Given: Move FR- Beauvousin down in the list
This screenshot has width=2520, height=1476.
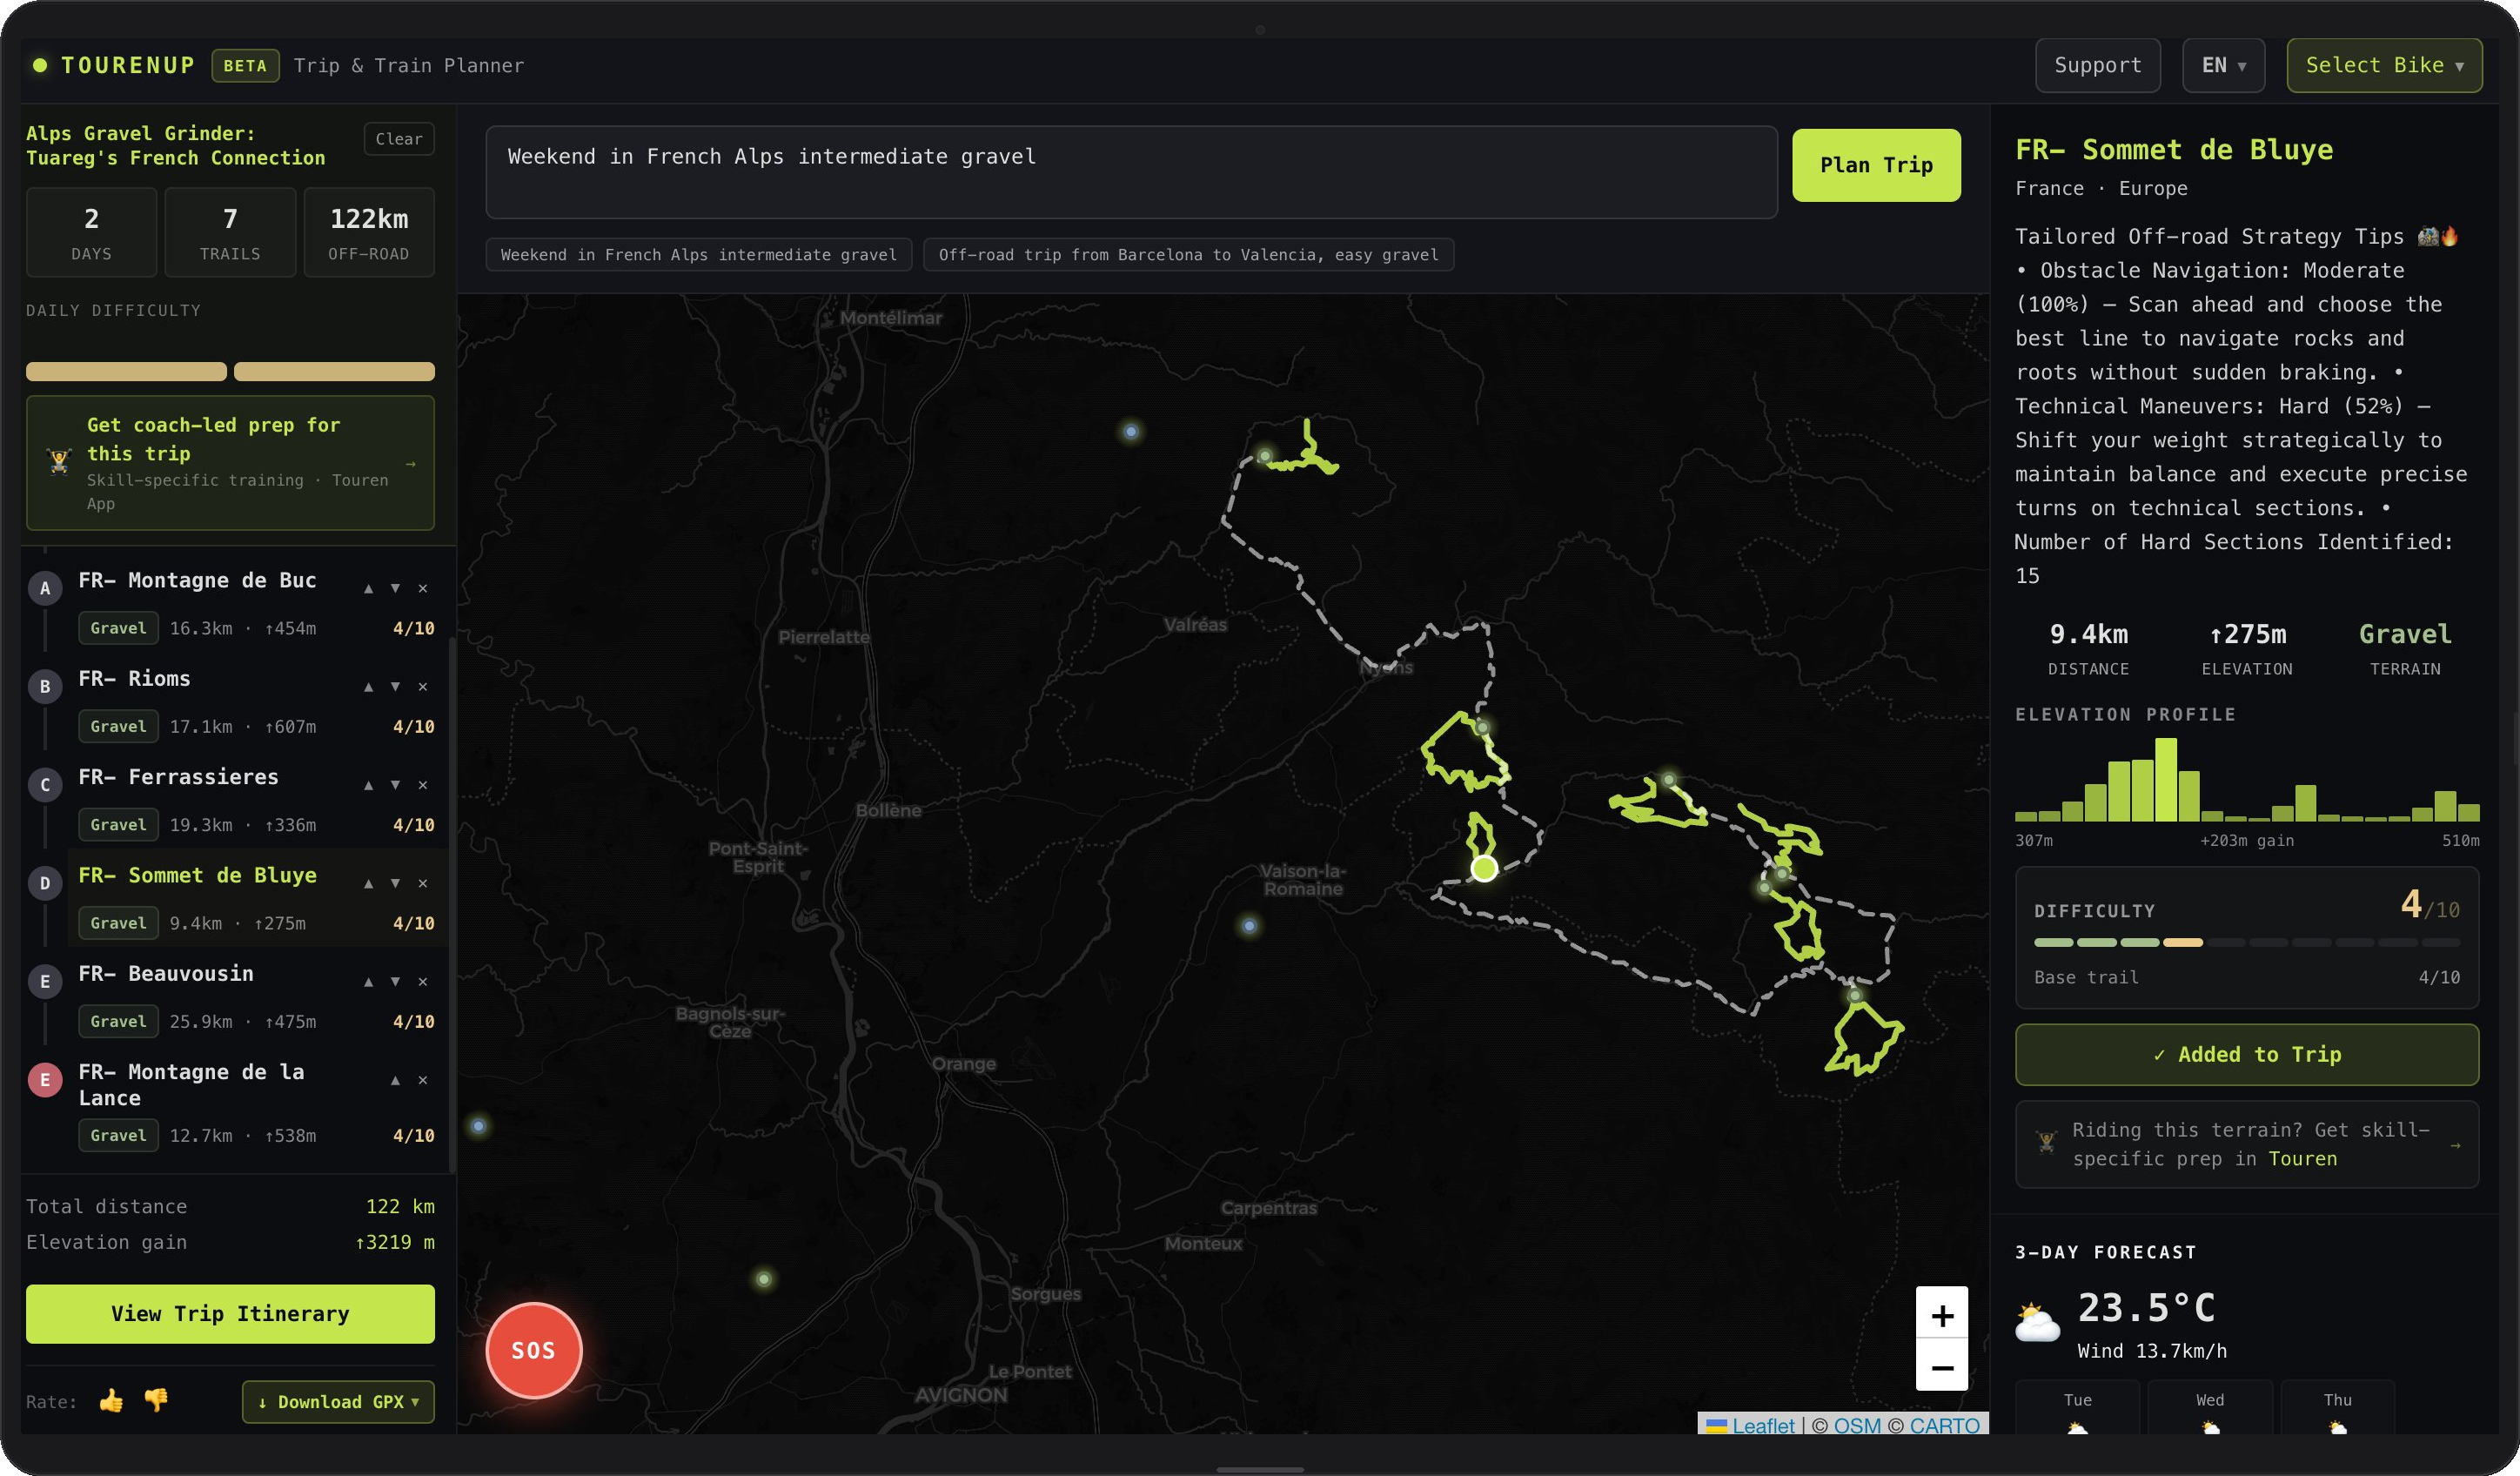Looking at the screenshot, I should click(x=395, y=982).
